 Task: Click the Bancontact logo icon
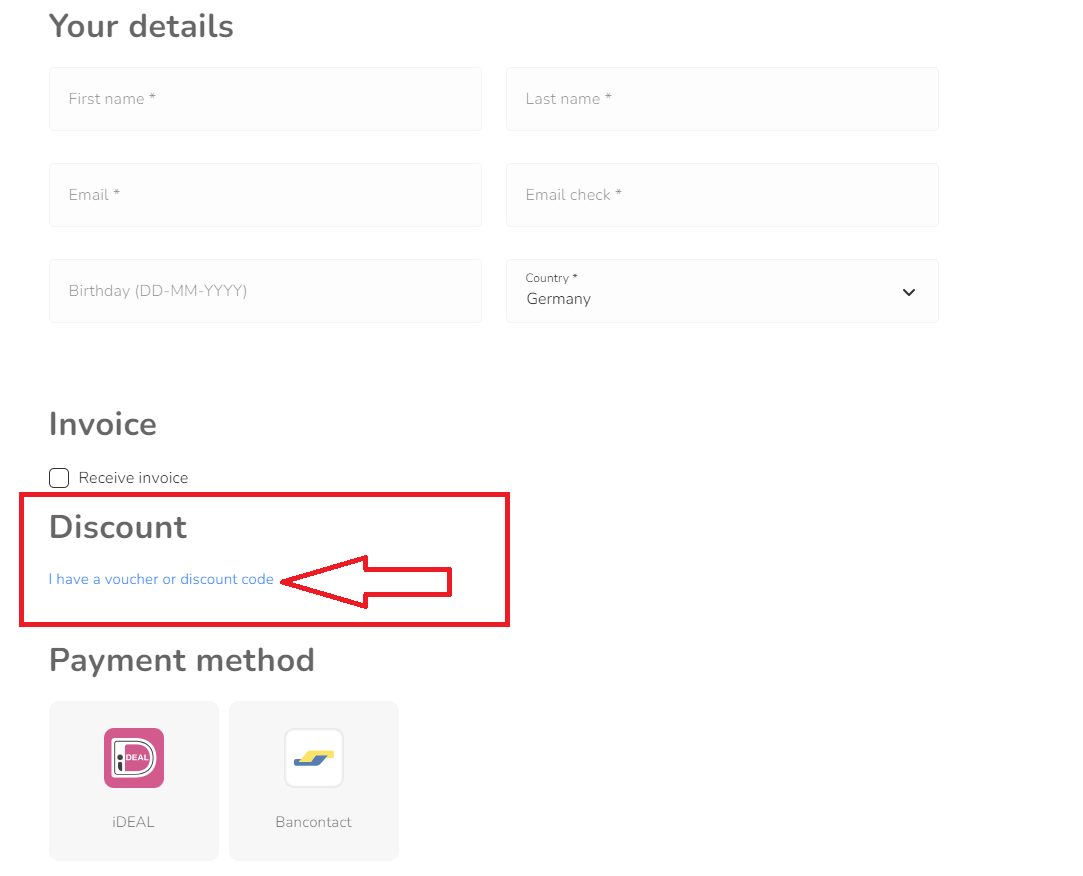click(313, 758)
